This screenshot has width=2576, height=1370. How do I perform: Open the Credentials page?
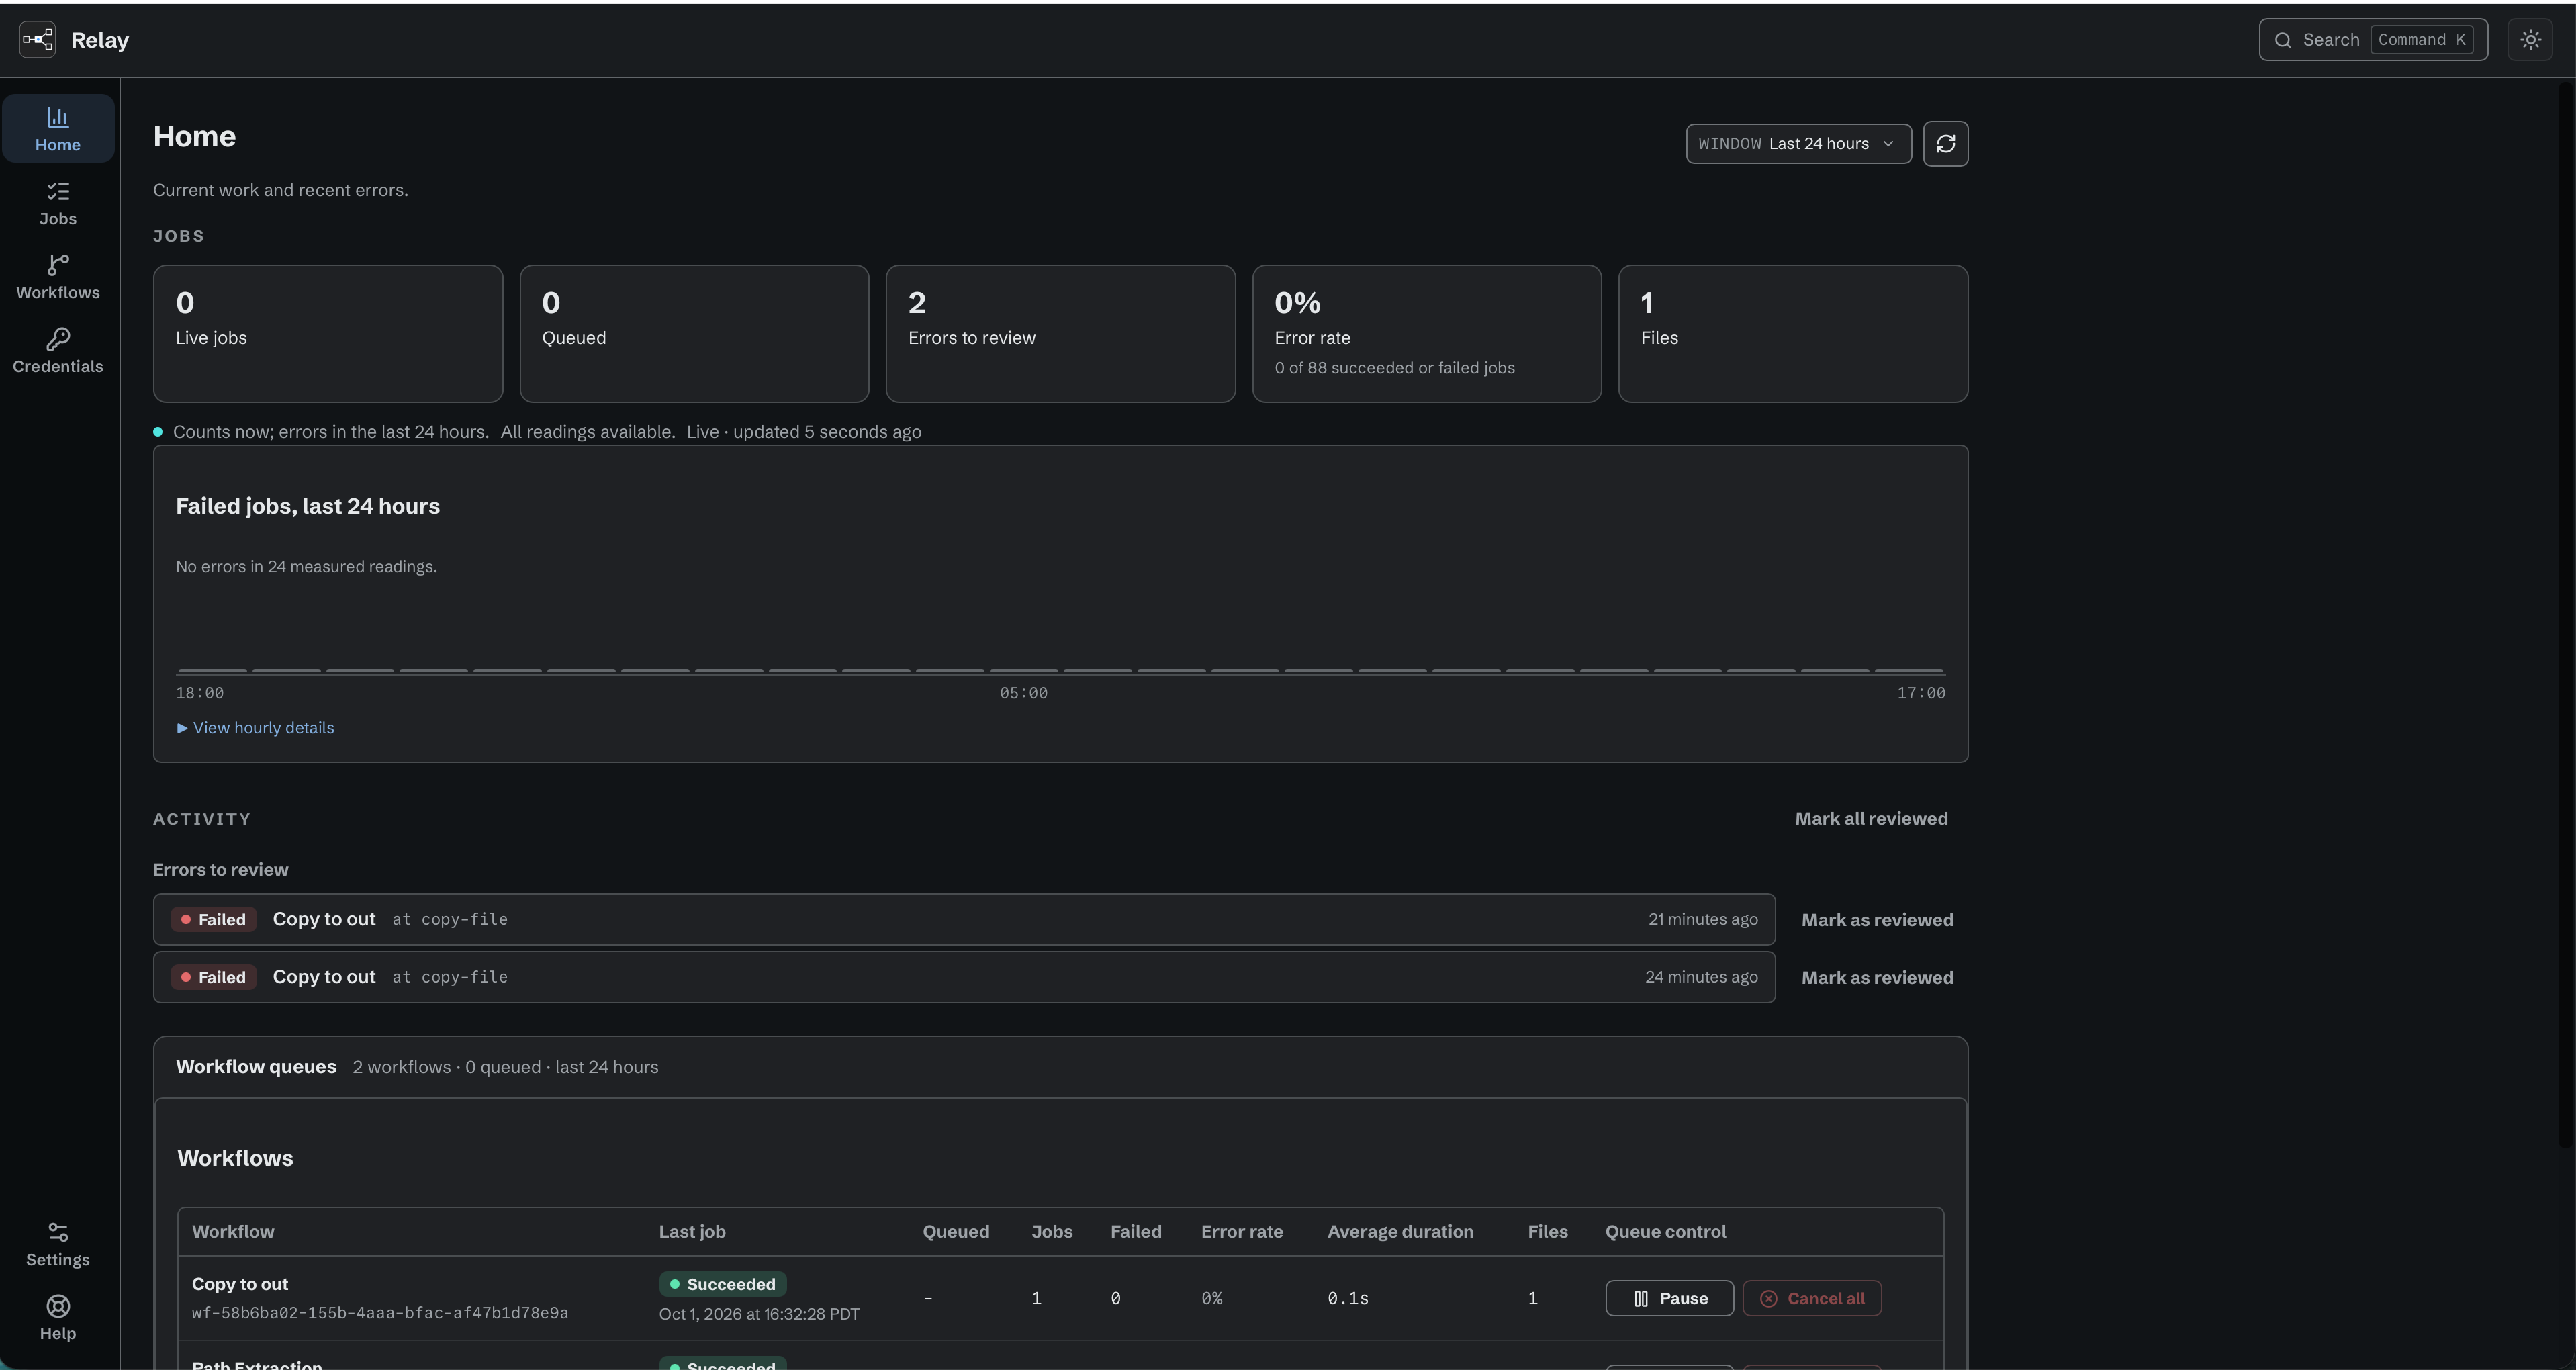[x=58, y=351]
